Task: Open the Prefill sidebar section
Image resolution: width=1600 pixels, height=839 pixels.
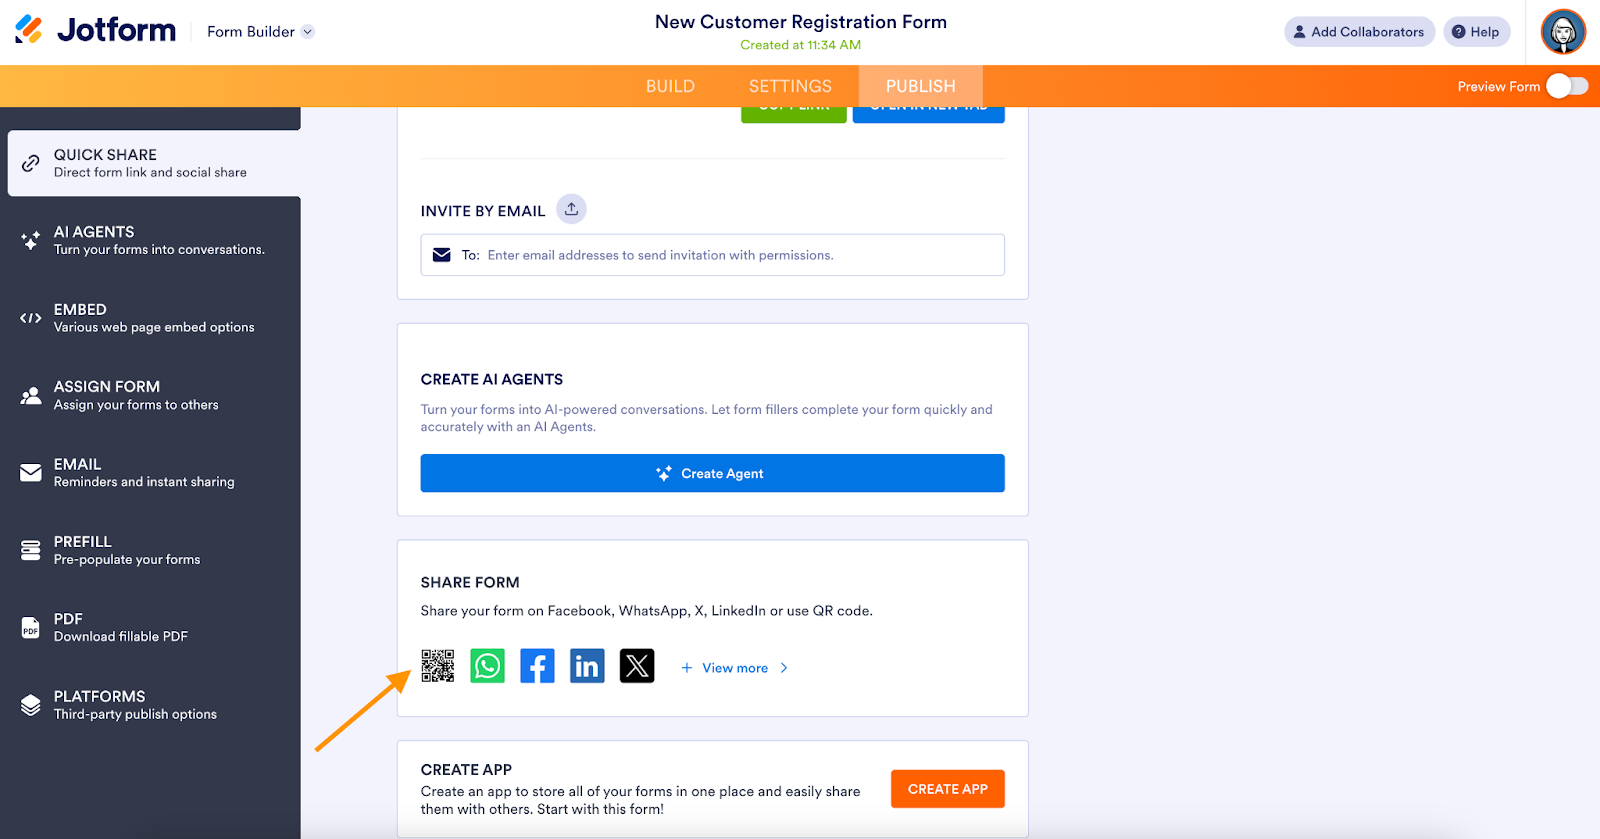Action: pos(154,550)
